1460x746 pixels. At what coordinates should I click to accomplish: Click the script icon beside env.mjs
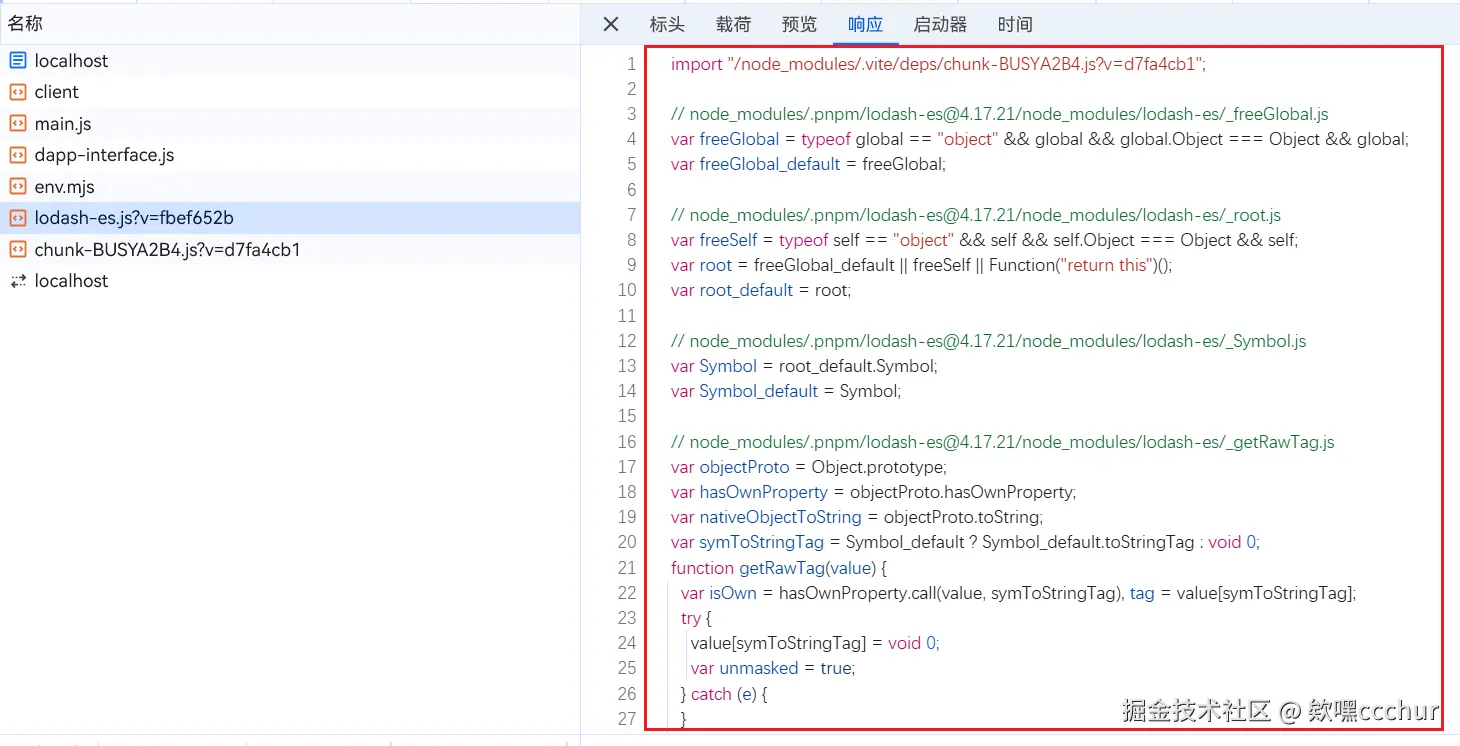click(17, 186)
